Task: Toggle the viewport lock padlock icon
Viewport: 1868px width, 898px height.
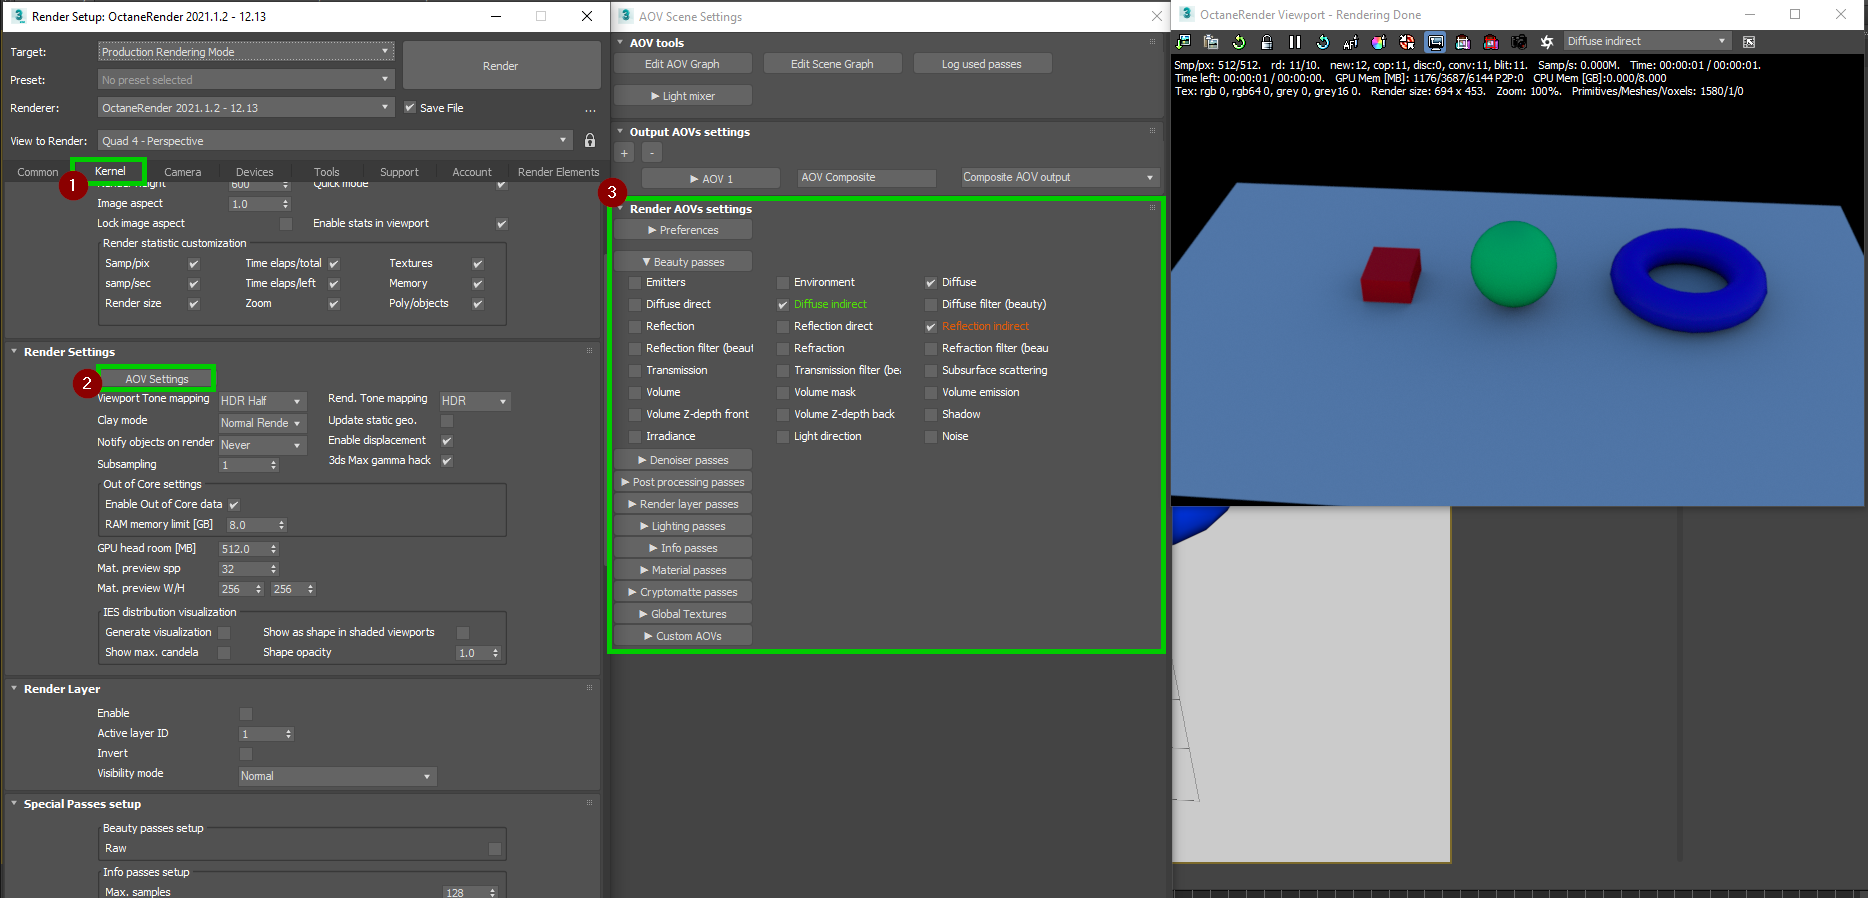Action: [1267, 42]
